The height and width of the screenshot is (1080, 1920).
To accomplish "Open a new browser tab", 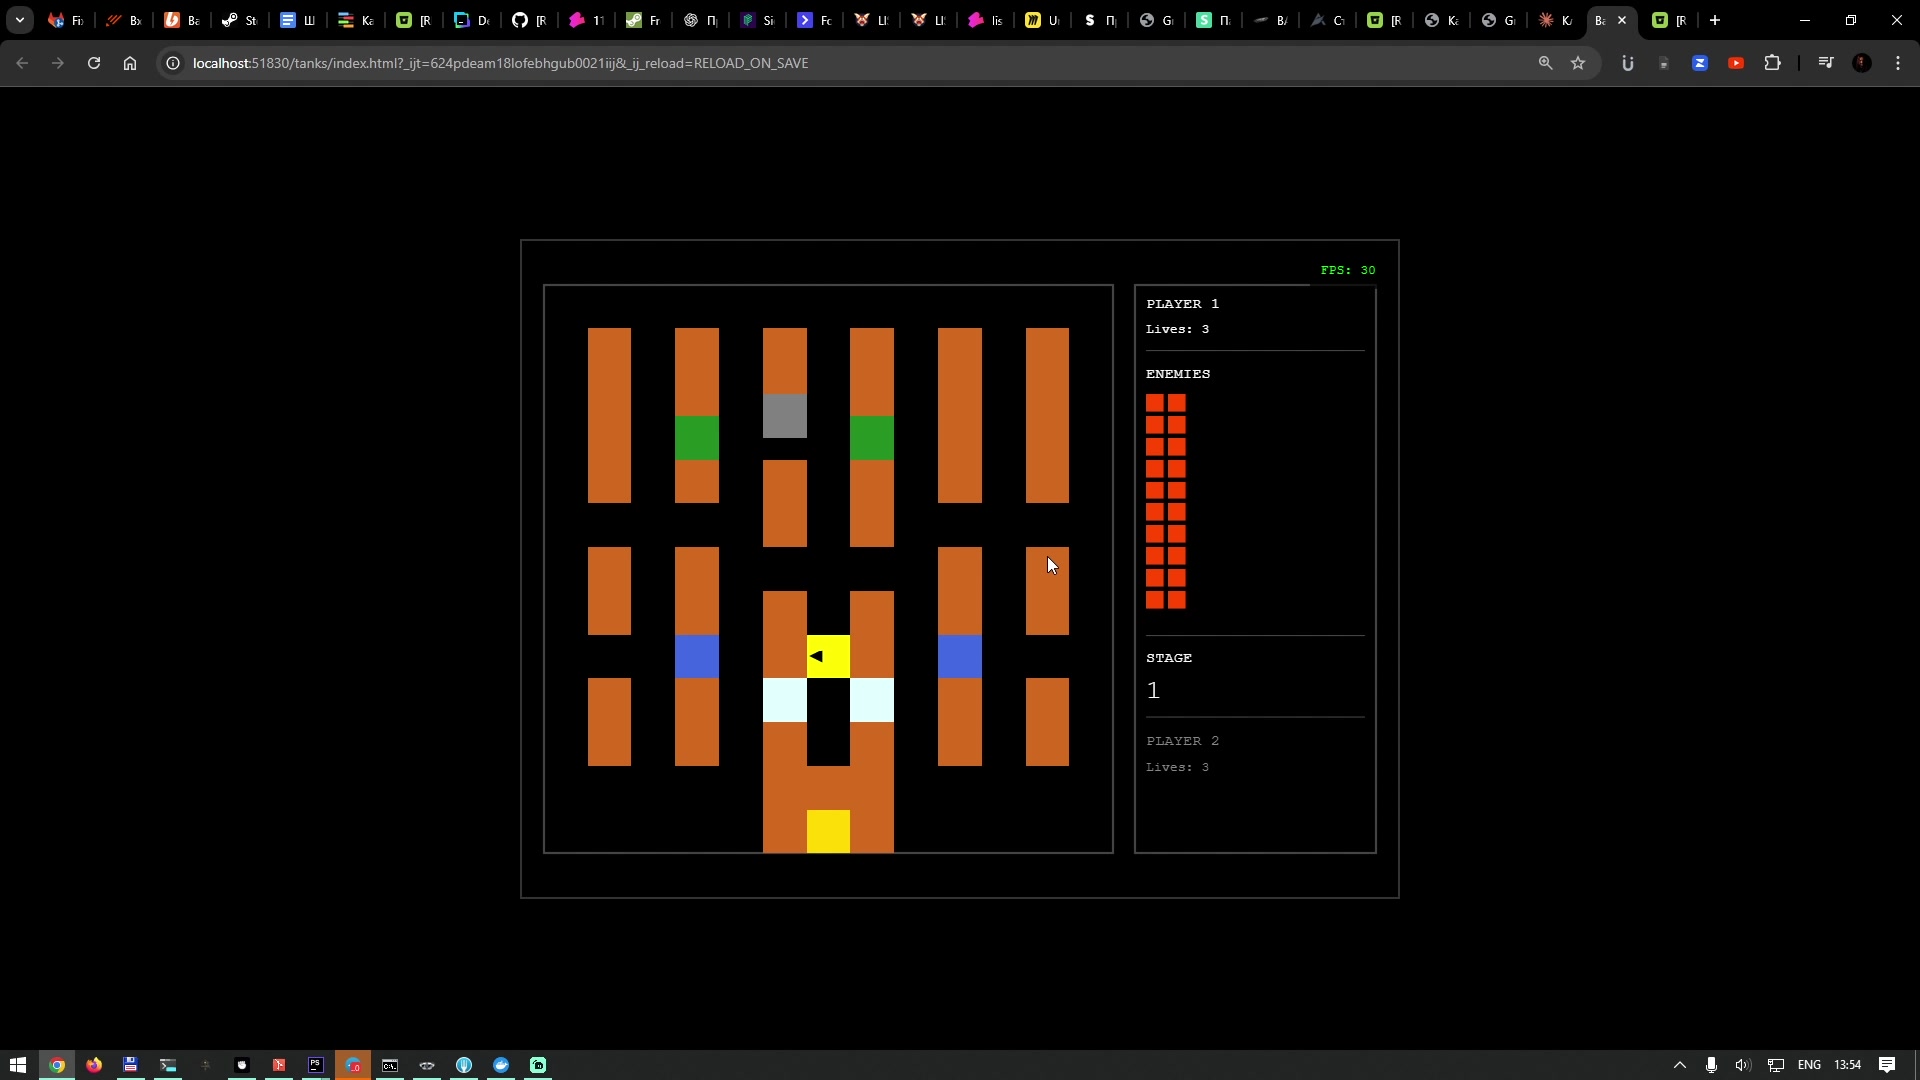I will click(1715, 20).
